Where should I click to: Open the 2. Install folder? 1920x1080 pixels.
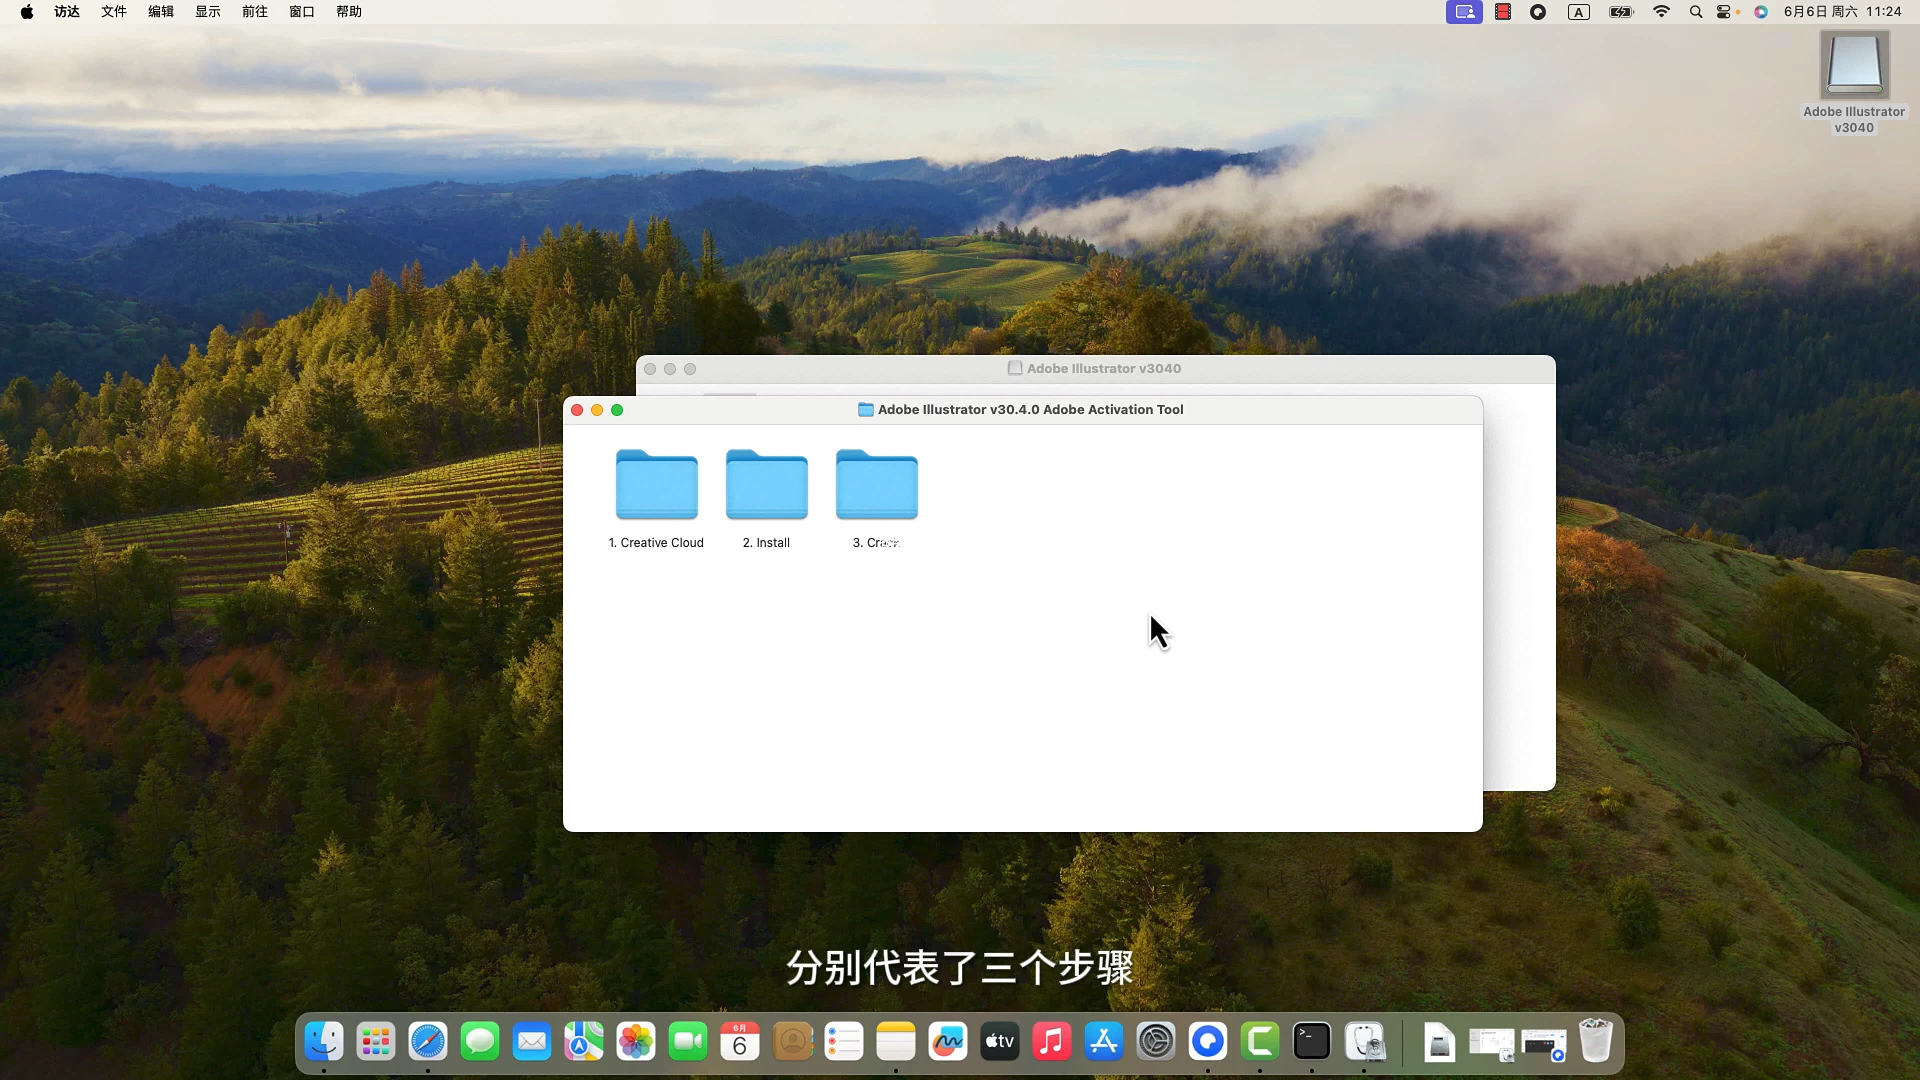766,485
